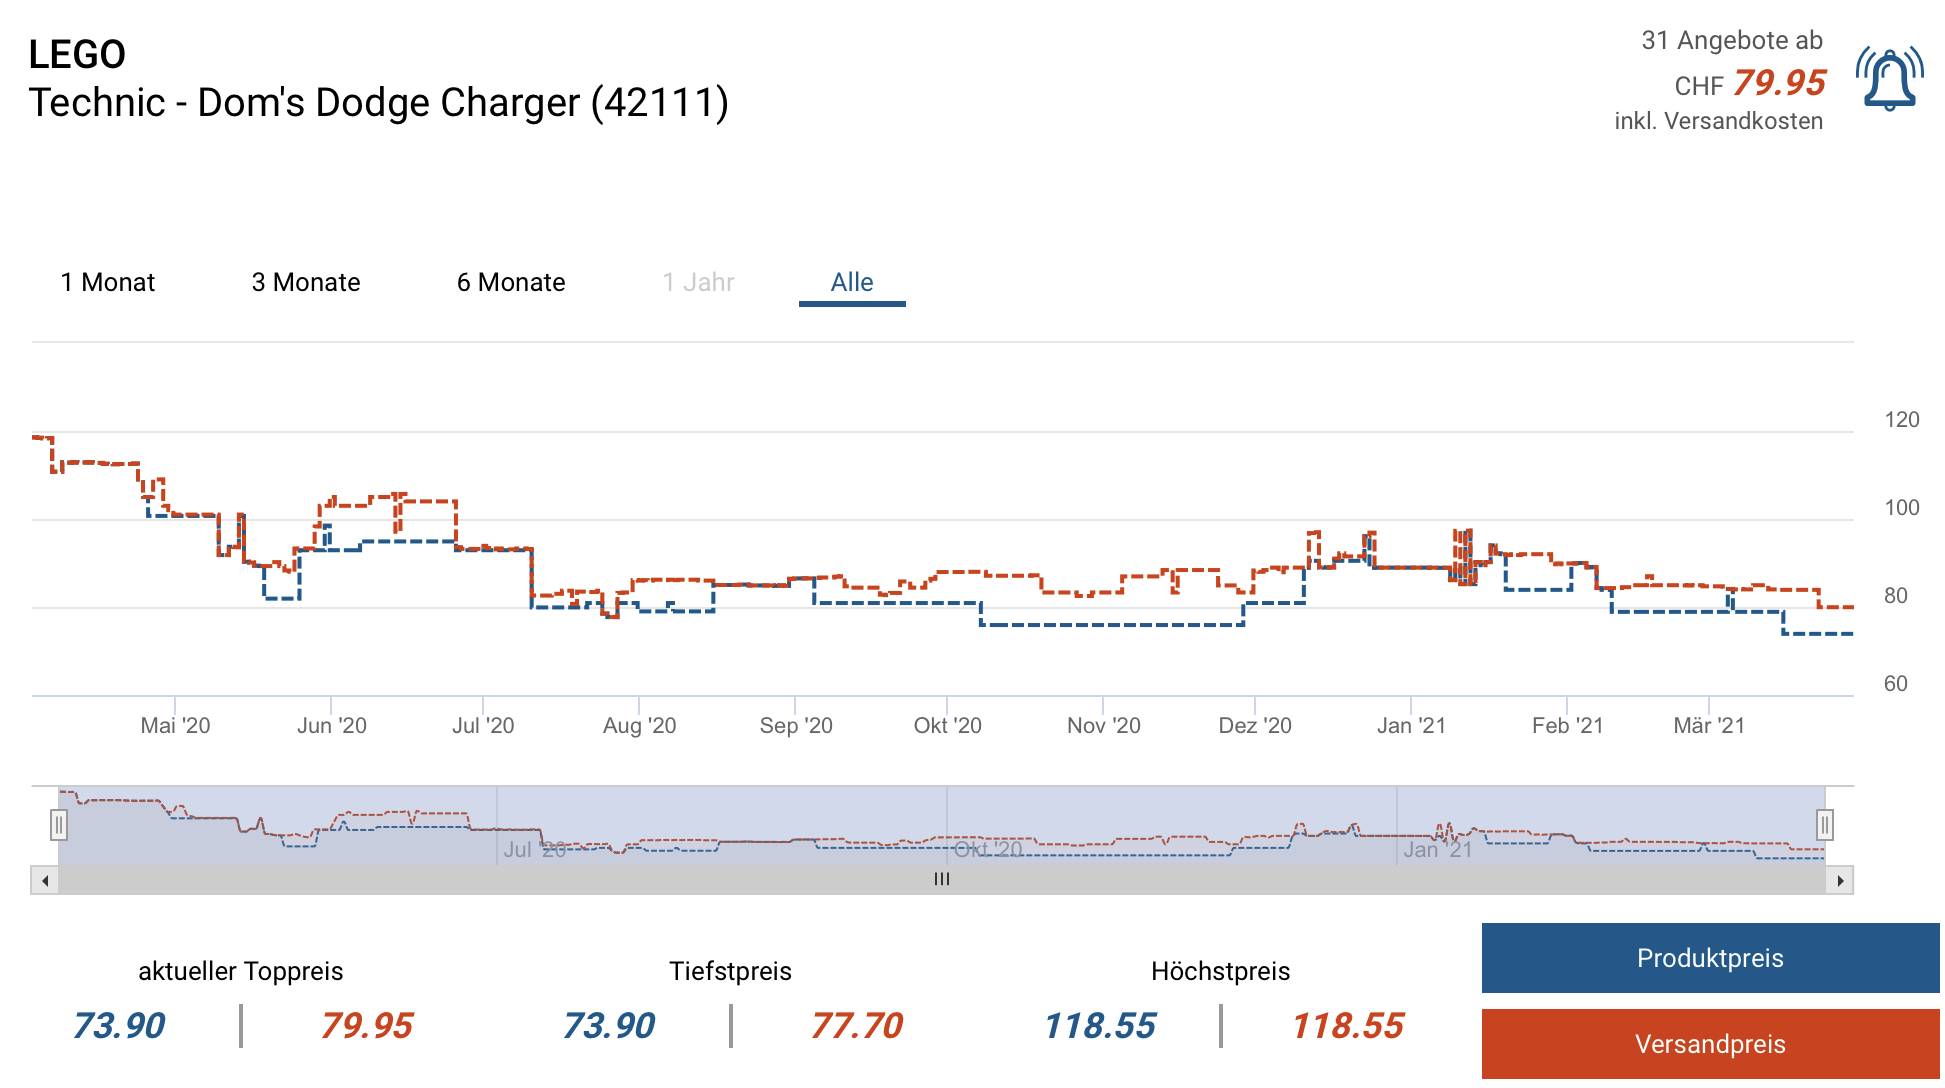Image resolution: width=1945 pixels, height=1088 pixels.
Task: Click the right scroll arrow of the navigator
Action: coord(1840,881)
